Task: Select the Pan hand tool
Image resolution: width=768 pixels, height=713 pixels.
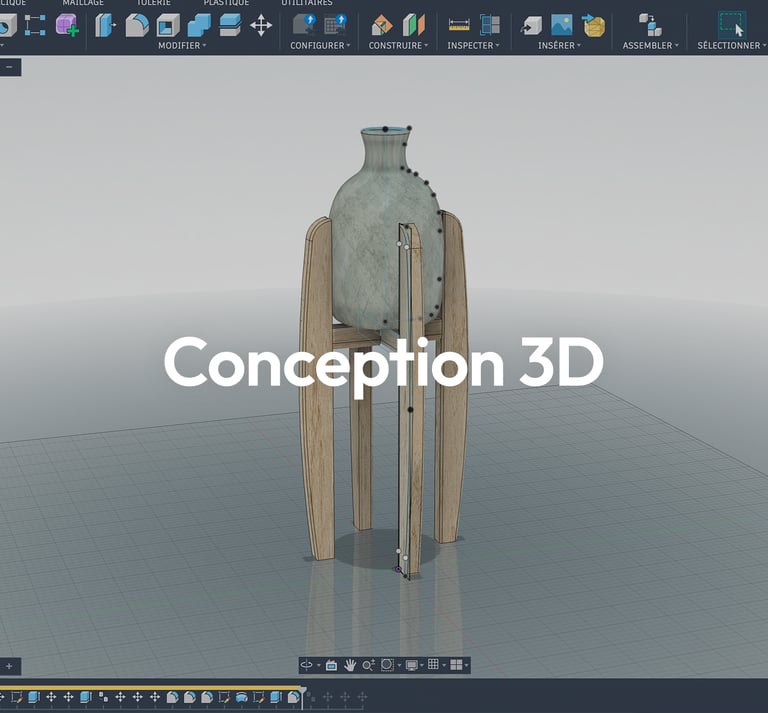Action: 350,665
